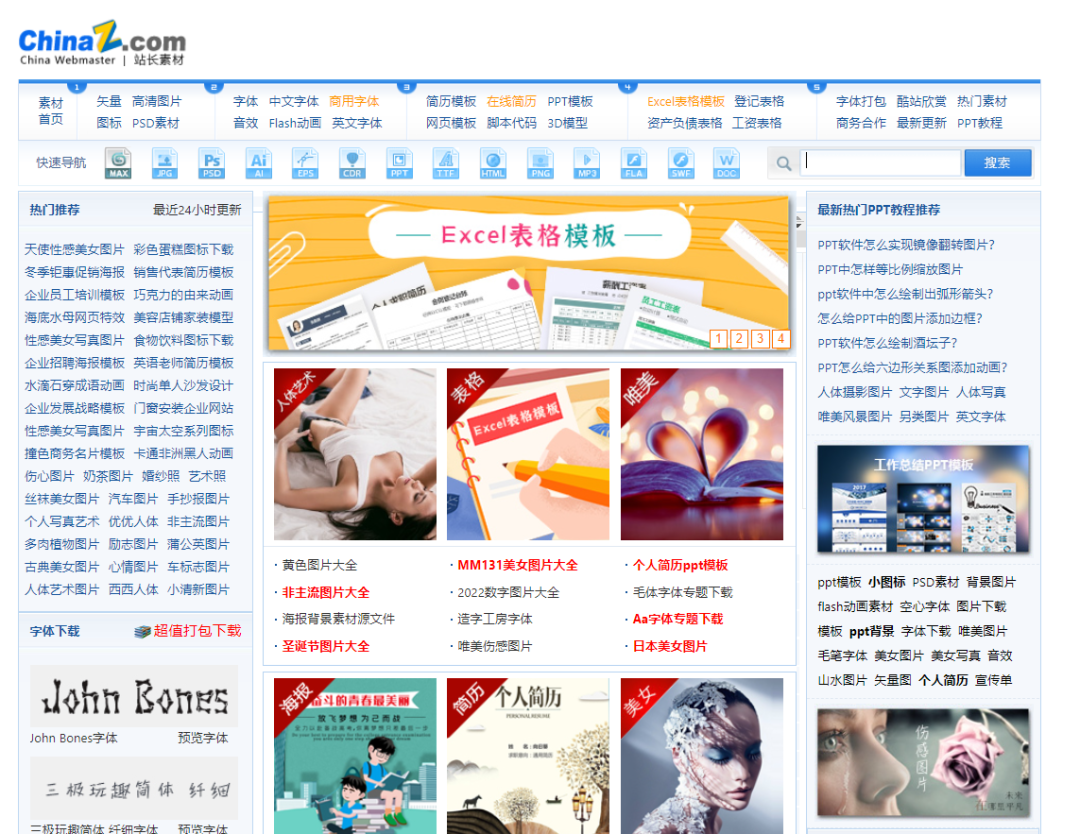The width and height of the screenshot is (1080, 834).
Task: Choose the PPT format icon
Action: (x=400, y=163)
